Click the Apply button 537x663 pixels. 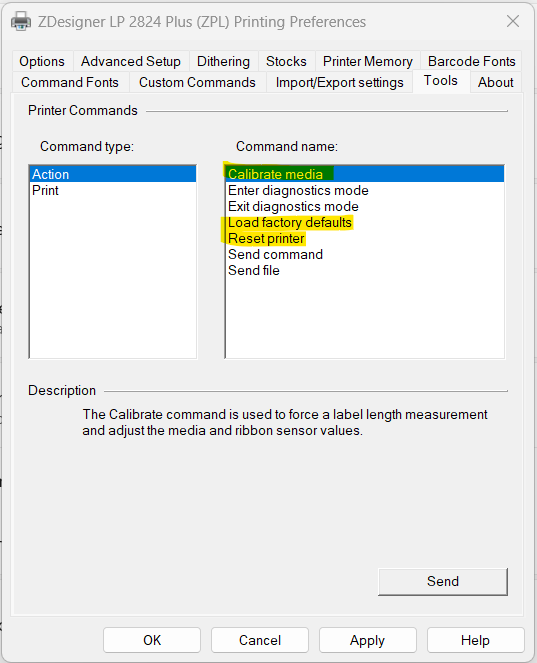click(x=367, y=640)
